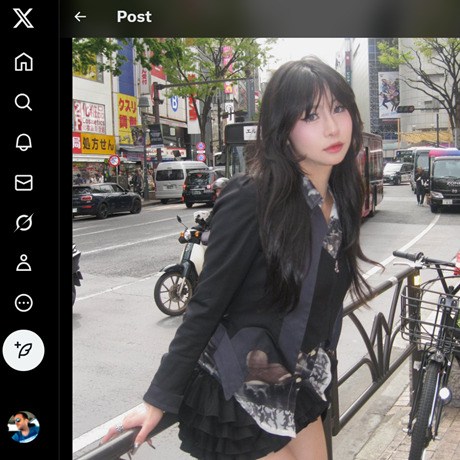The image size is (460, 460).
Task: Go back using the left arrow
Action: click(x=80, y=16)
